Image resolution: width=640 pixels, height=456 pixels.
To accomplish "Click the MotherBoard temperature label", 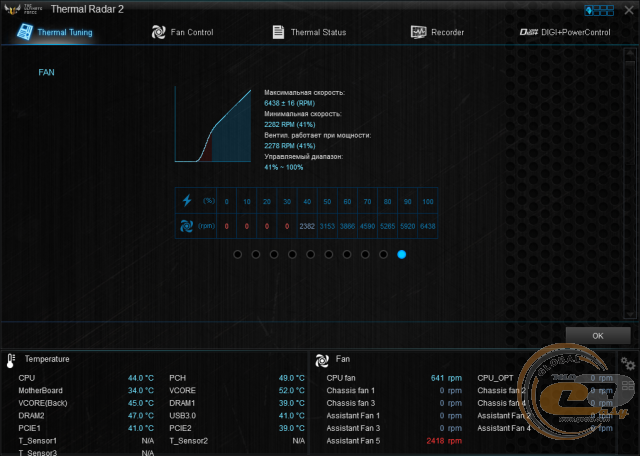I will point(40,391).
